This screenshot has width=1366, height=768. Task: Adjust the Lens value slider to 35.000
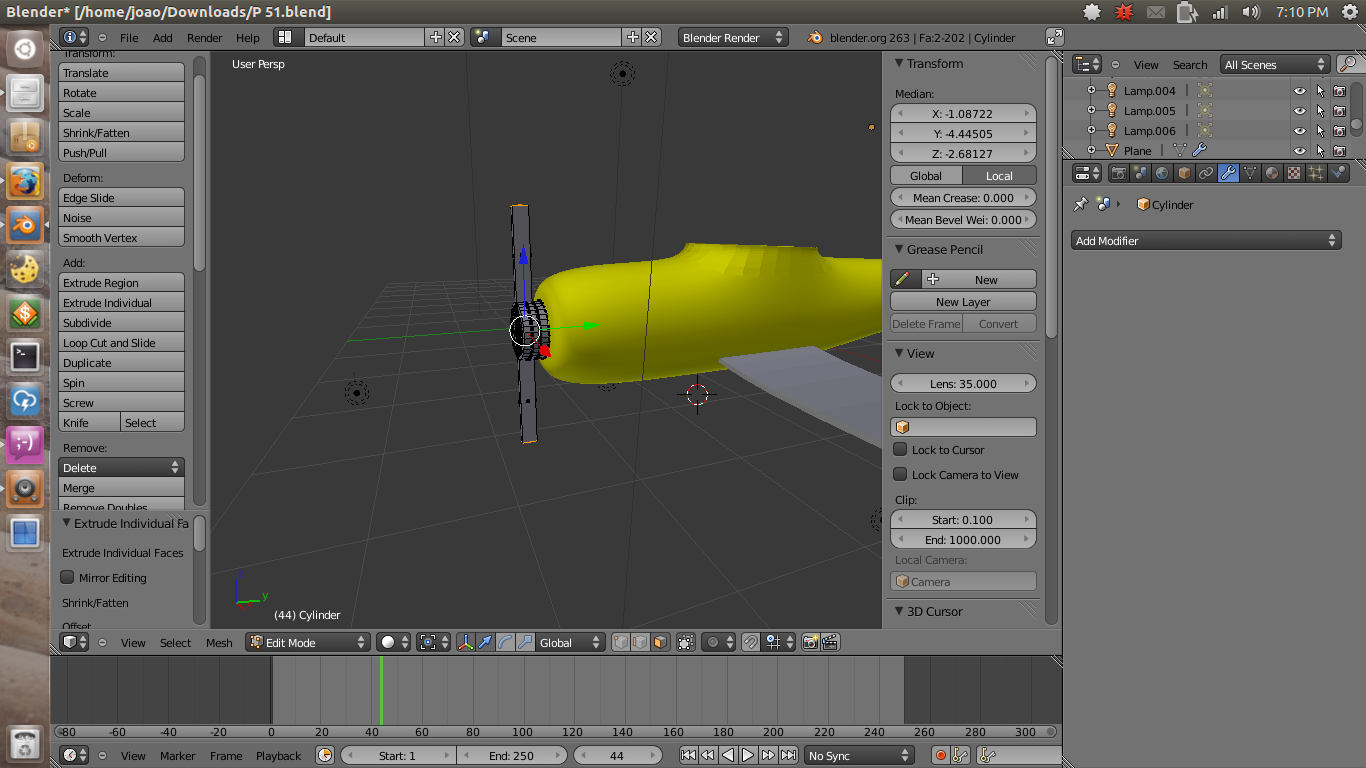point(962,383)
